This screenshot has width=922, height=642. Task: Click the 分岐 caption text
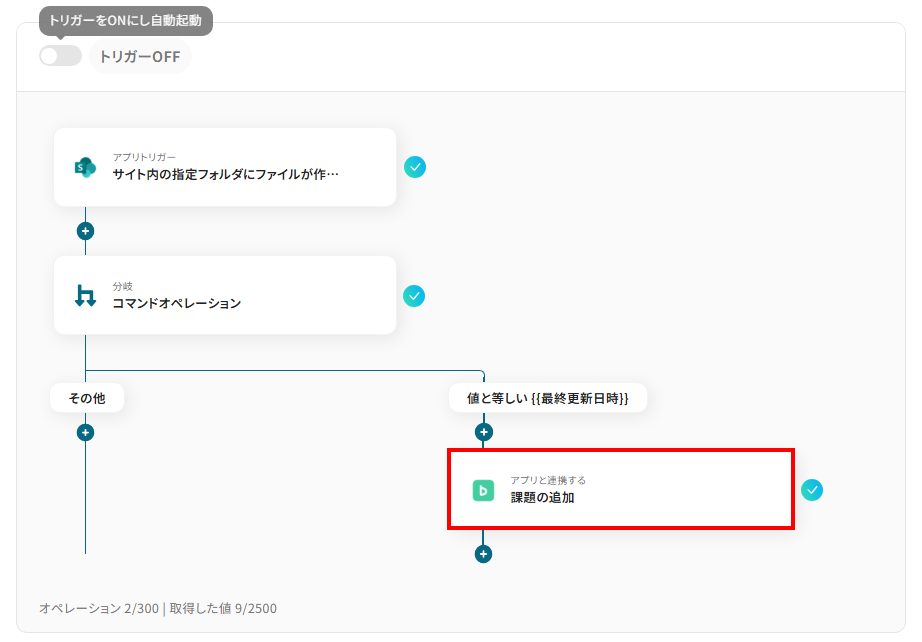122,286
